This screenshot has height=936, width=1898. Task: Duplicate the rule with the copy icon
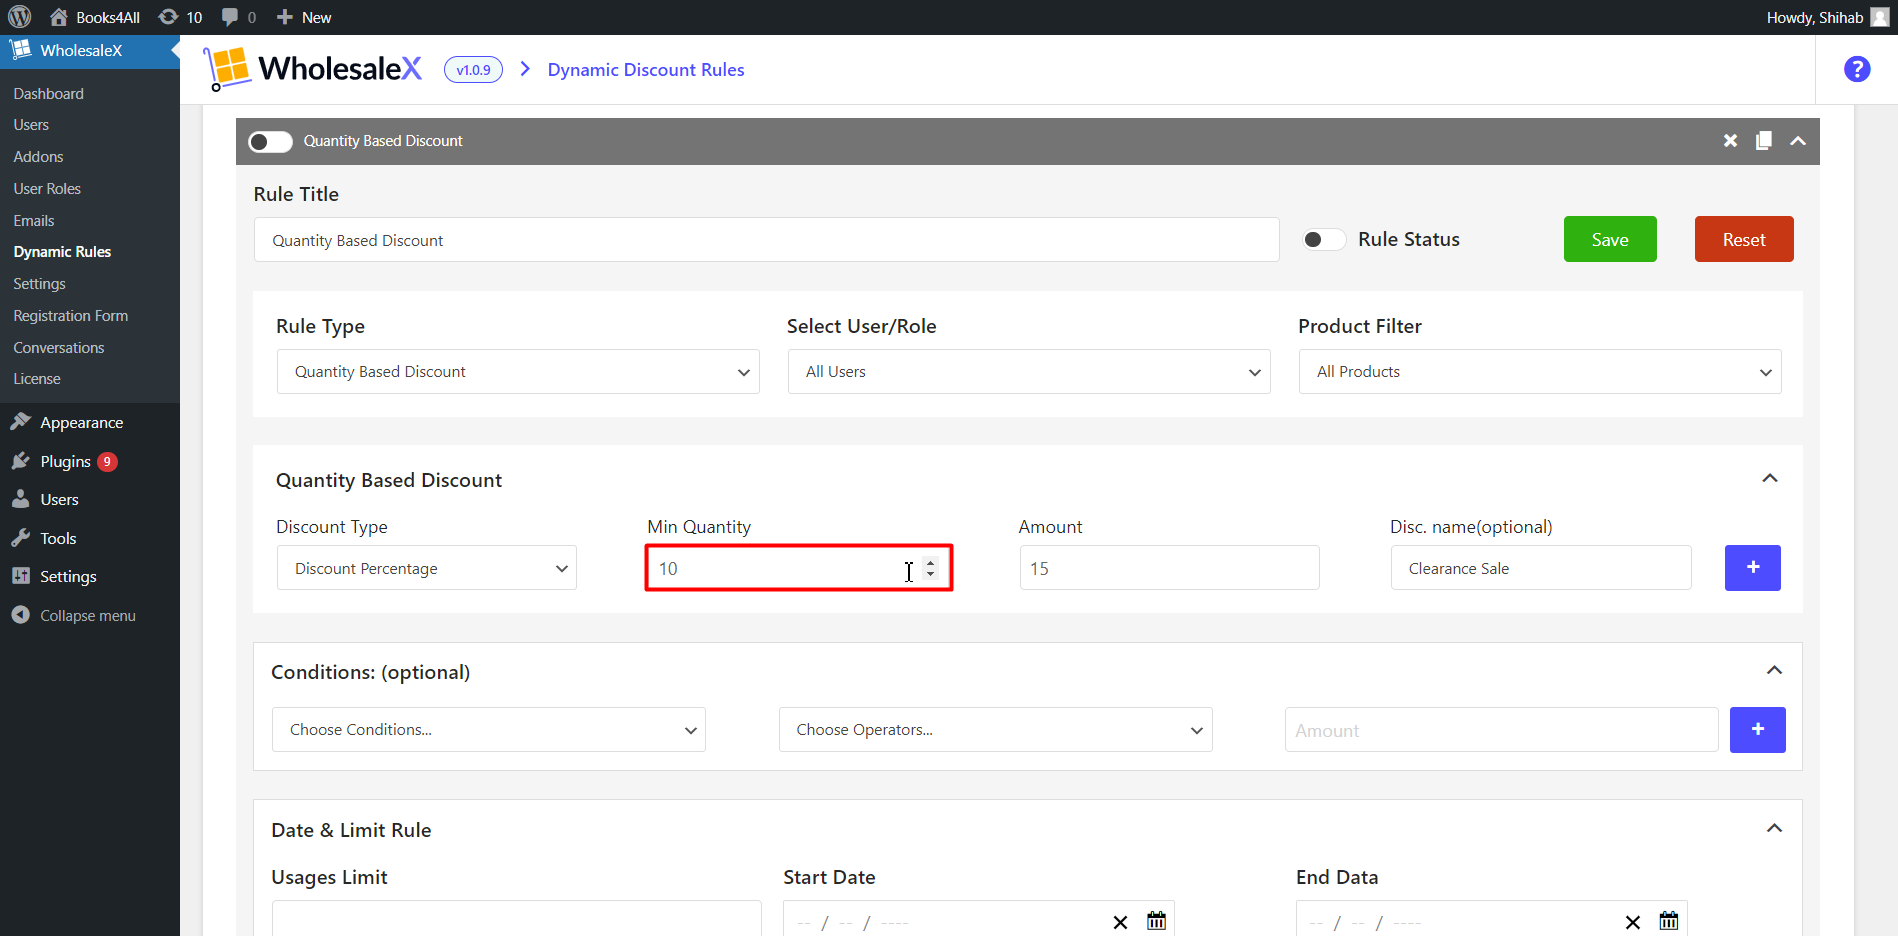point(1764,141)
